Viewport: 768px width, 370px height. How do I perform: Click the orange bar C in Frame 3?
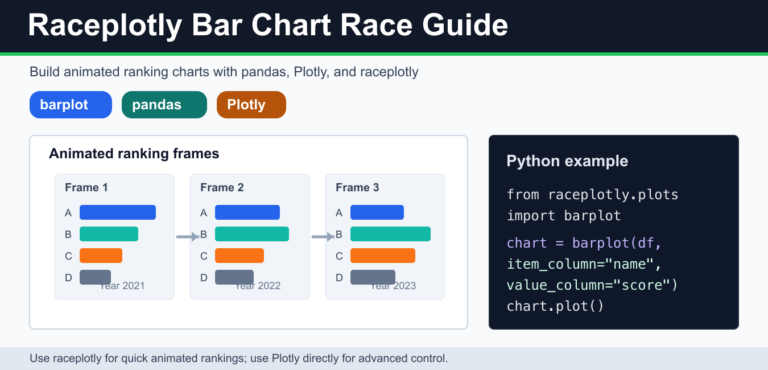383,256
